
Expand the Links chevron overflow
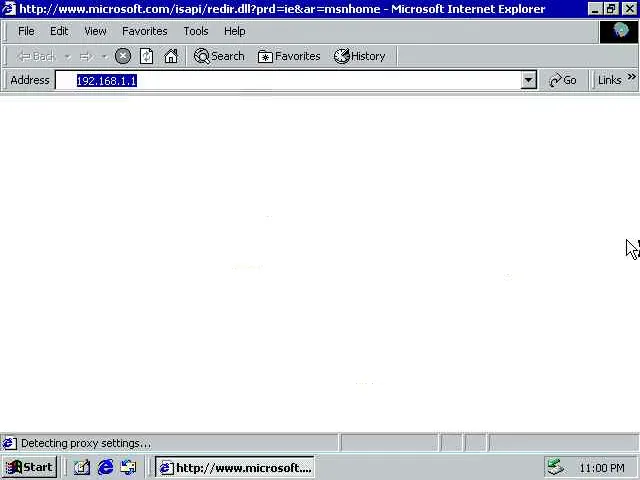[631, 77]
